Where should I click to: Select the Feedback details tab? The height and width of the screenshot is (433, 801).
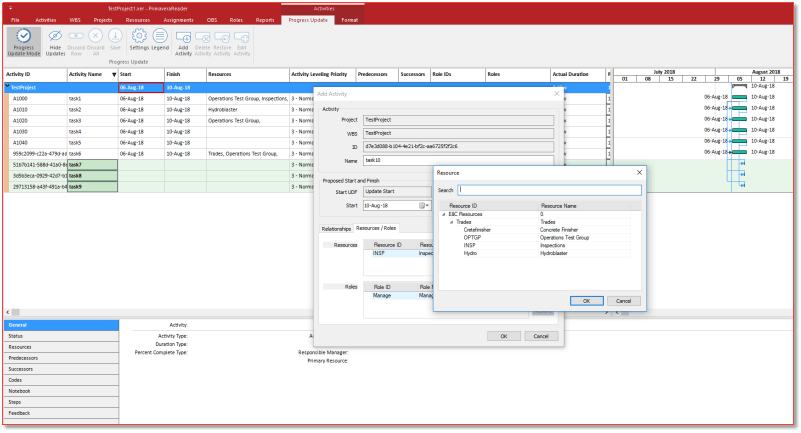point(61,413)
